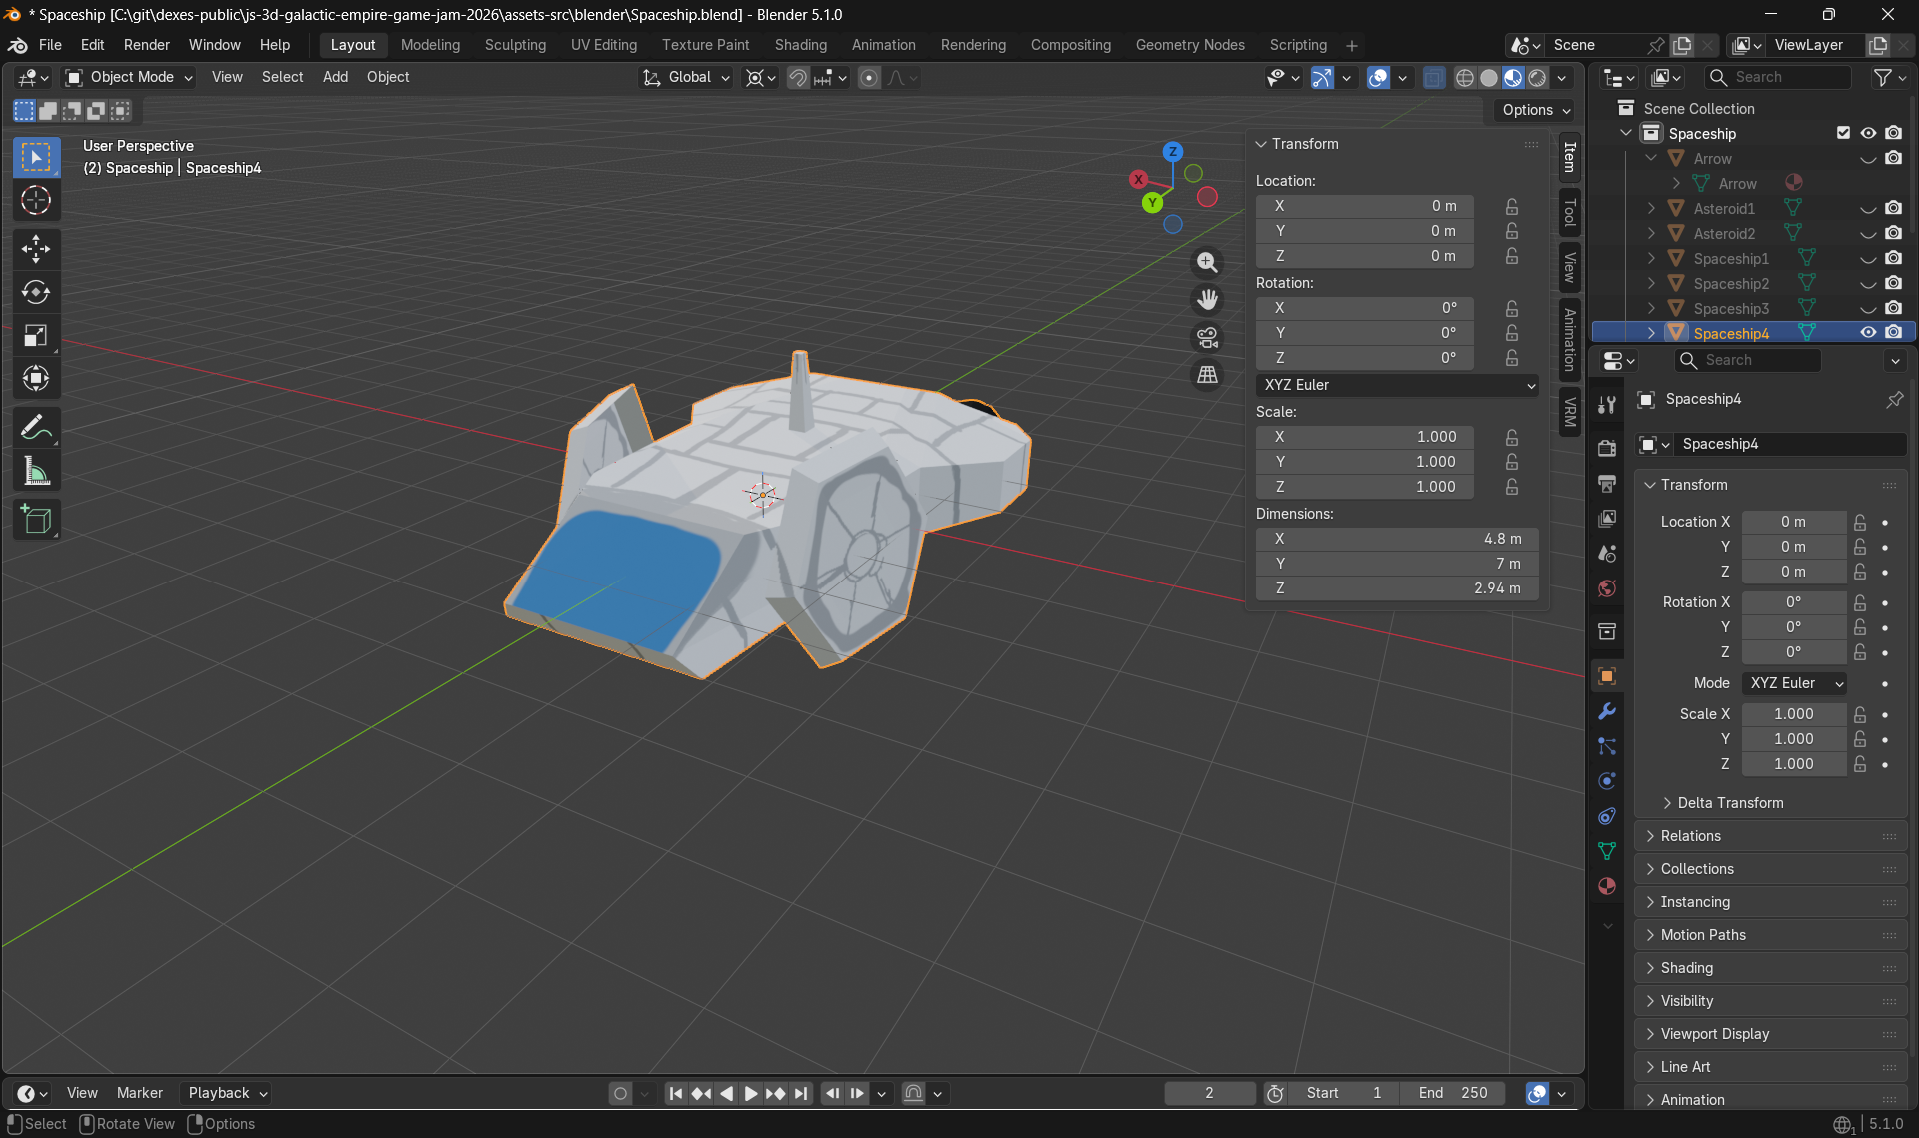This screenshot has height=1138, width=1919.
Task: Select the Add Cube tool
Action: point(36,519)
